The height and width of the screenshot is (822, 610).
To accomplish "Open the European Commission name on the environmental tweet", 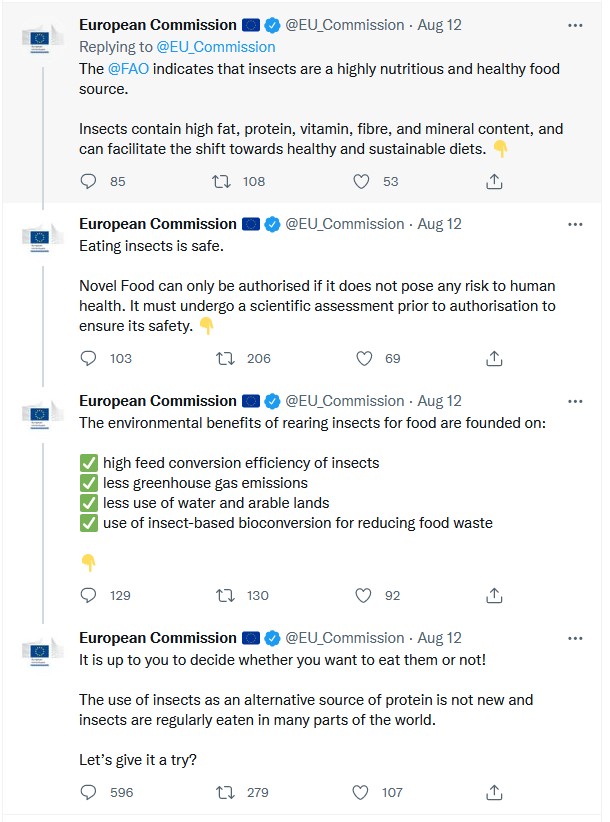I will [x=158, y=401].
